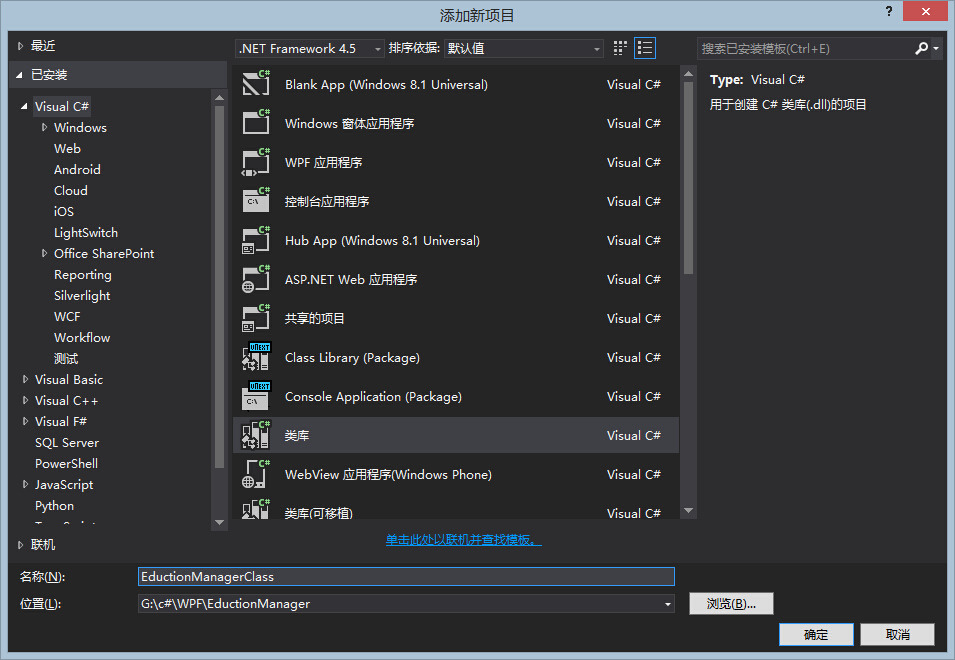Select the iOS category
The width and height of the screenshot is (955, 660).
coord(64,211)
